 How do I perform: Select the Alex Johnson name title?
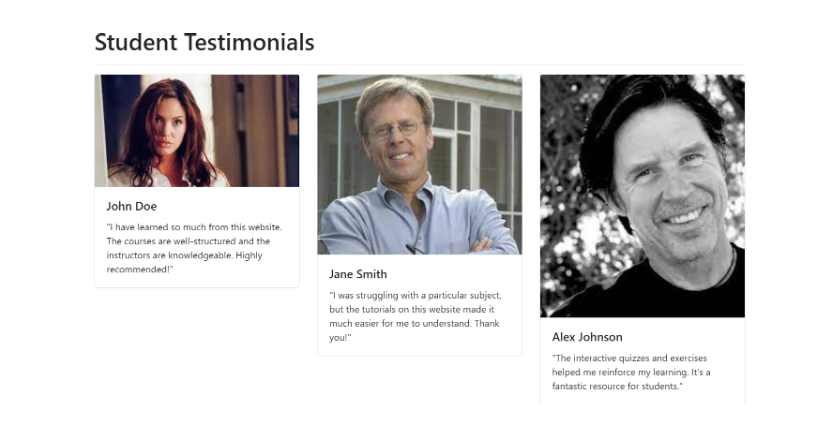[587, 337]
